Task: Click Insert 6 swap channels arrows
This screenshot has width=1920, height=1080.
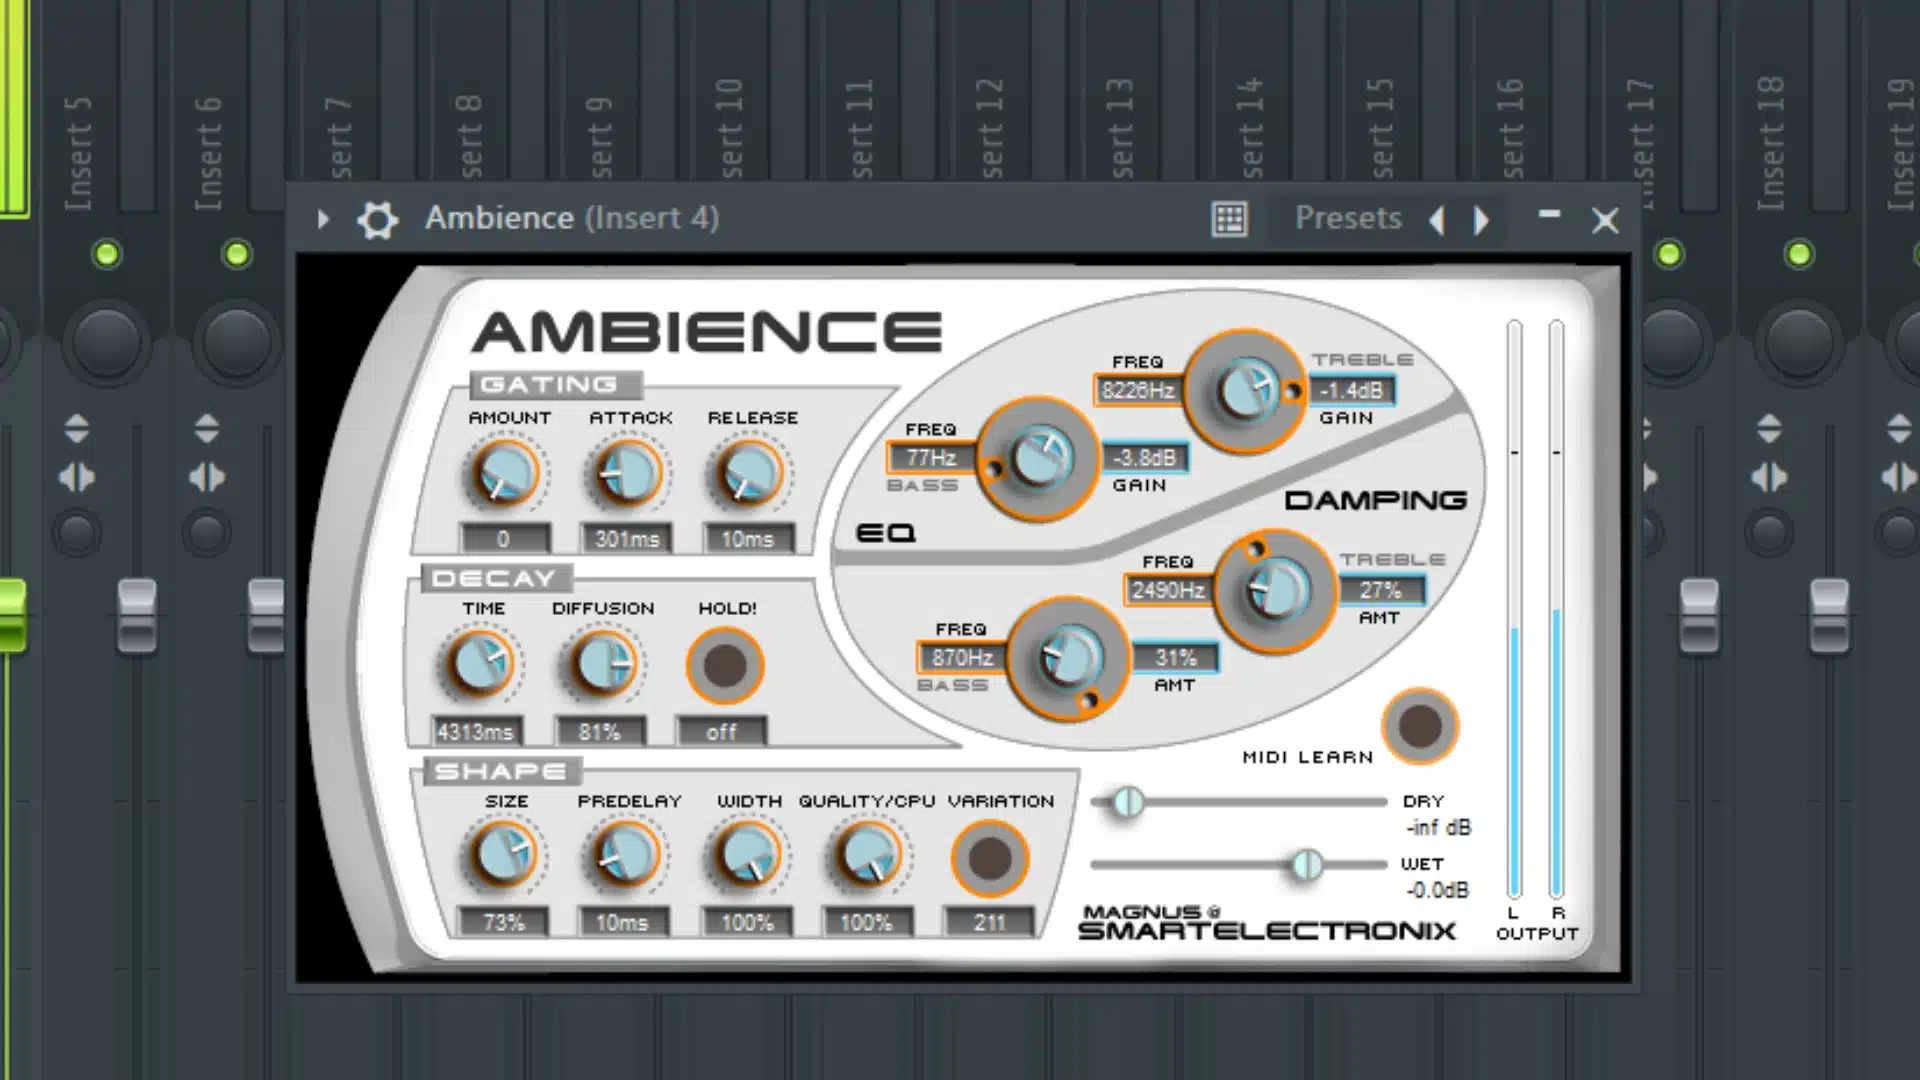Action: pos(207,477)
